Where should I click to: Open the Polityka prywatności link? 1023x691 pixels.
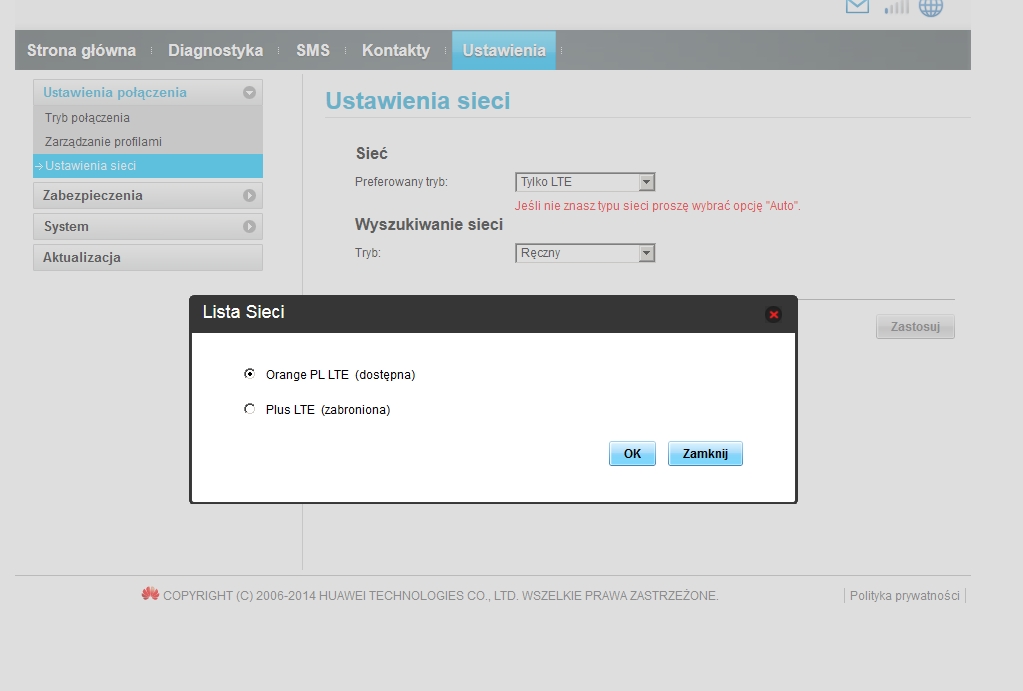pos(904,596)
